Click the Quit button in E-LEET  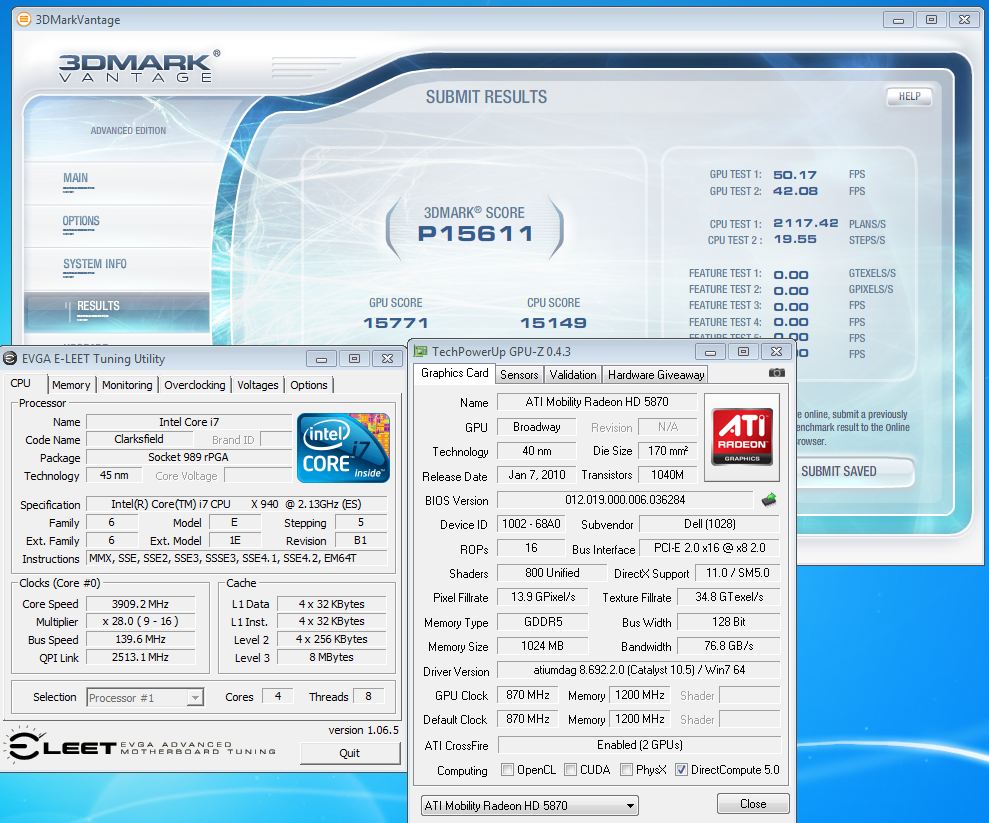point(349,753)
